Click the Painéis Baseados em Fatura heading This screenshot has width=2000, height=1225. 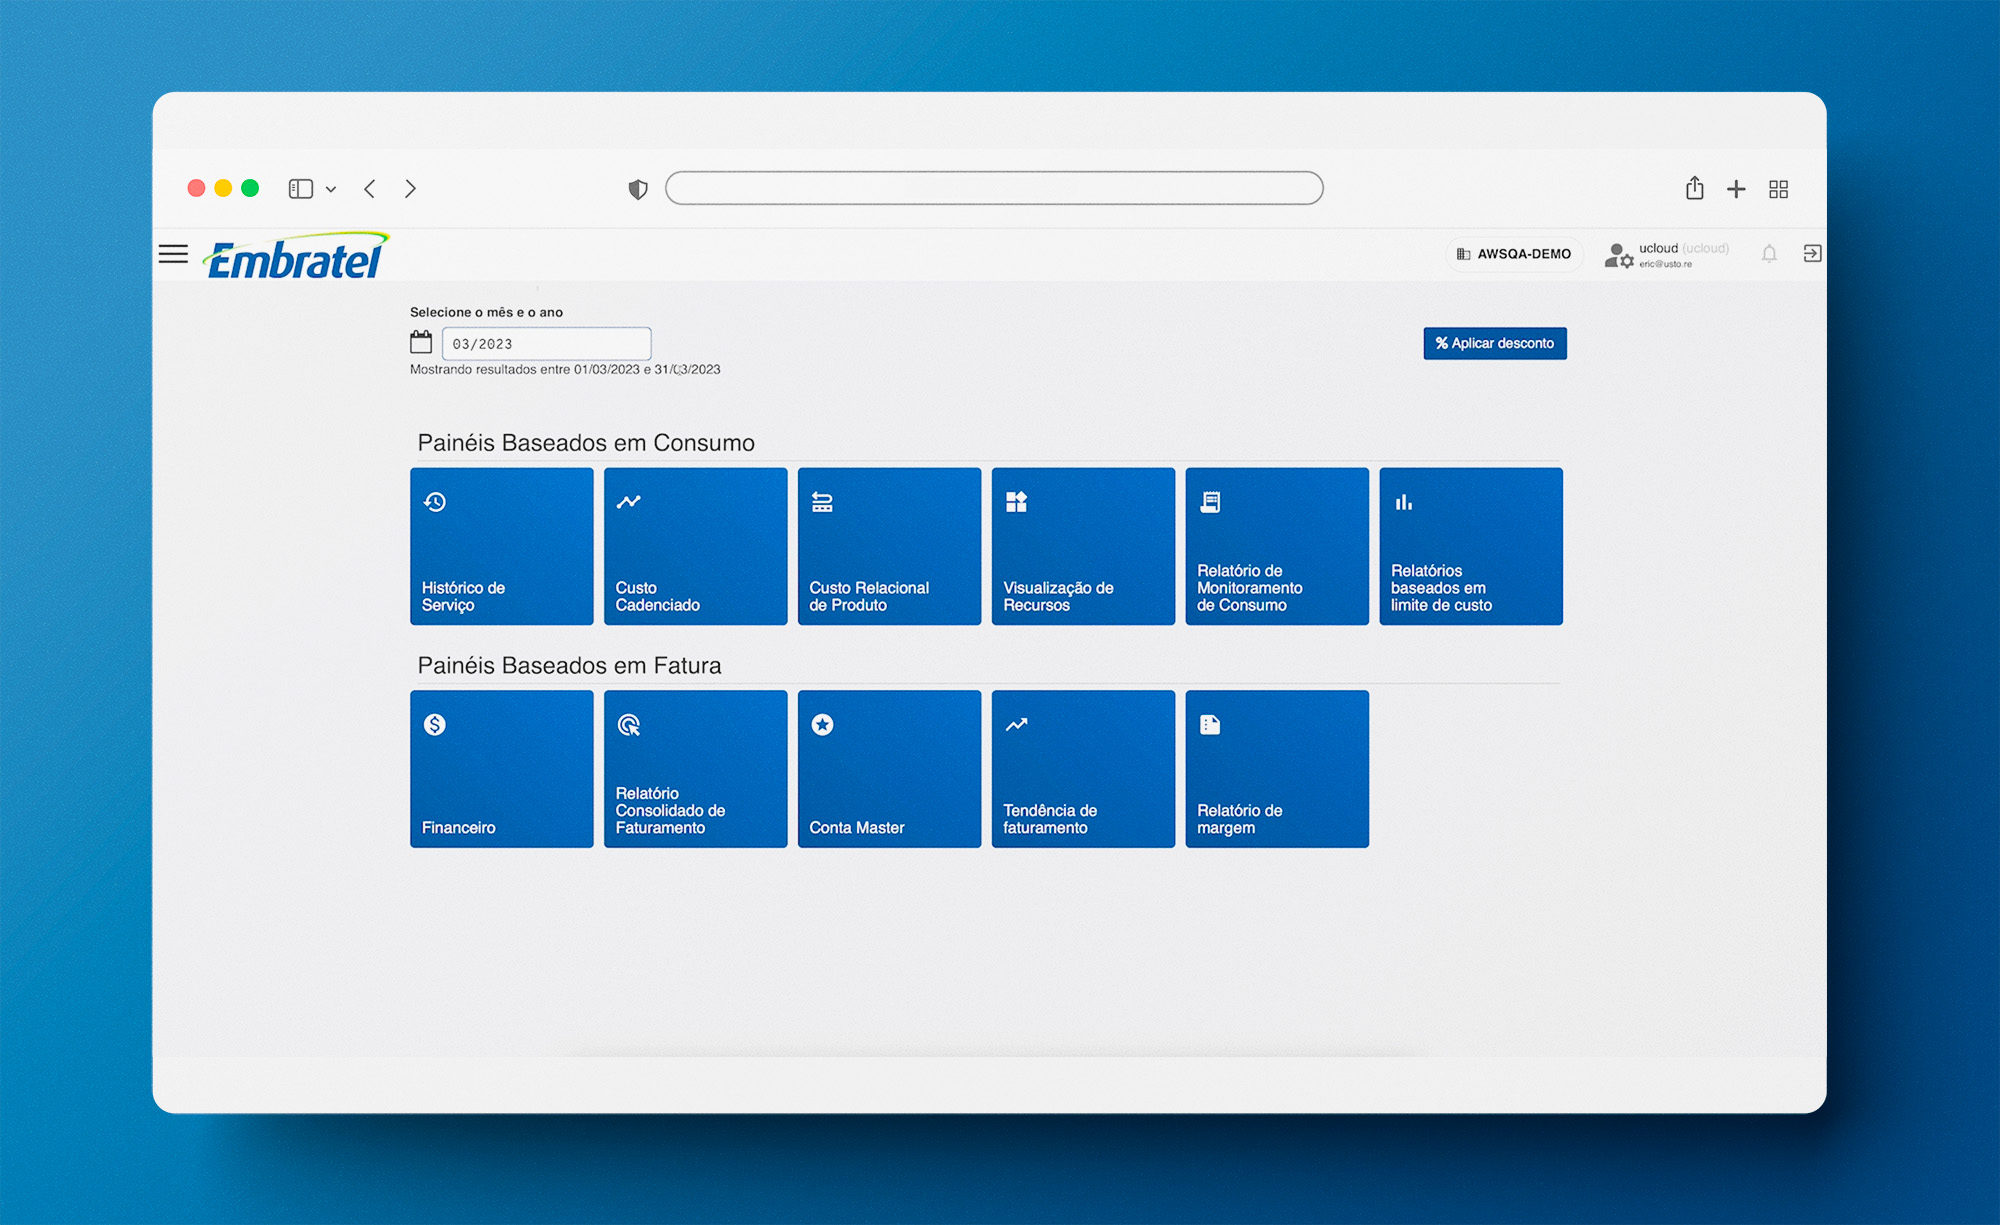(x=569, y=666)
